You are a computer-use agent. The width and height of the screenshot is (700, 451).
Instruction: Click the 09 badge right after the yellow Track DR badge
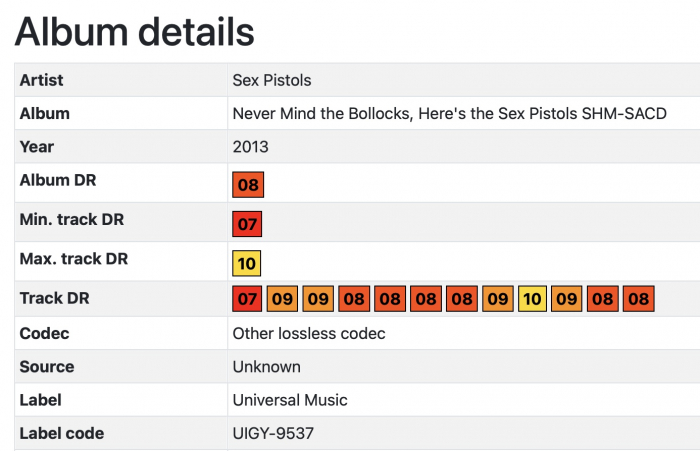568,298
